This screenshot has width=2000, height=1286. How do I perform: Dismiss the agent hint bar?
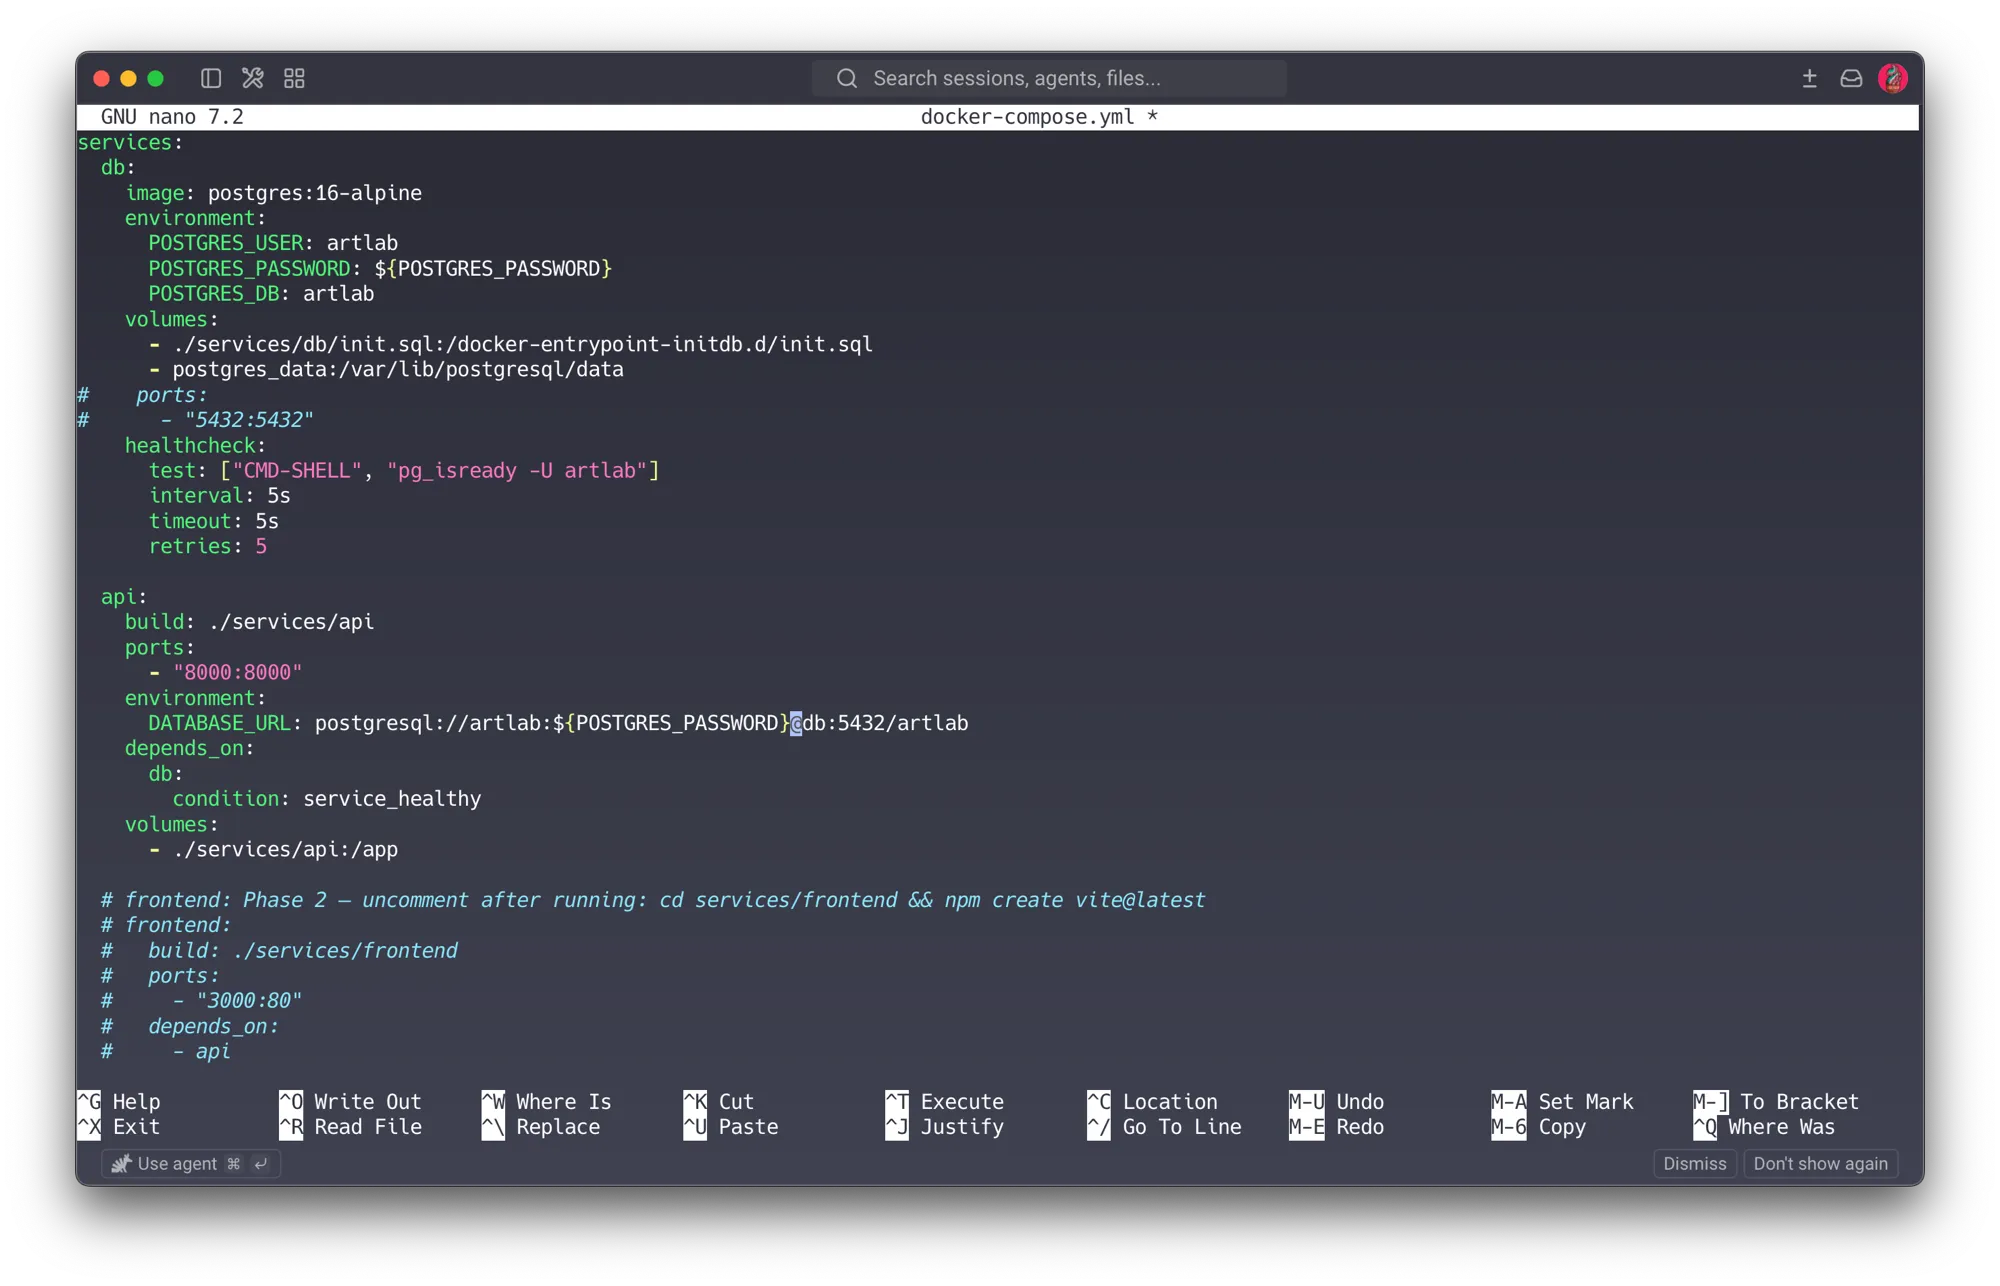(1694, 1163)
